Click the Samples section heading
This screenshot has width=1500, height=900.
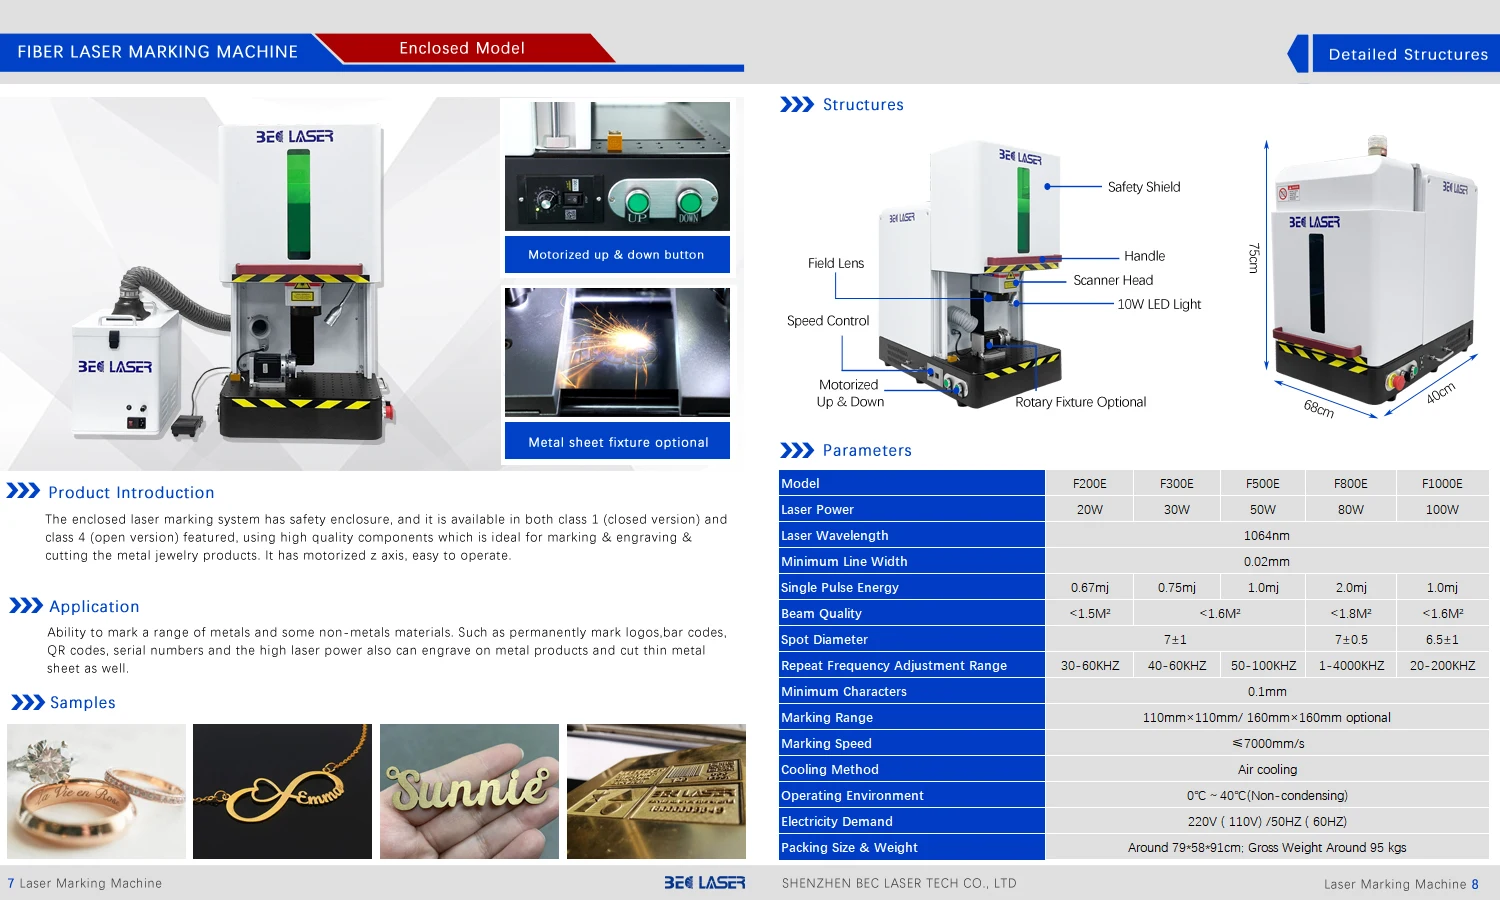tap(83, 703)
